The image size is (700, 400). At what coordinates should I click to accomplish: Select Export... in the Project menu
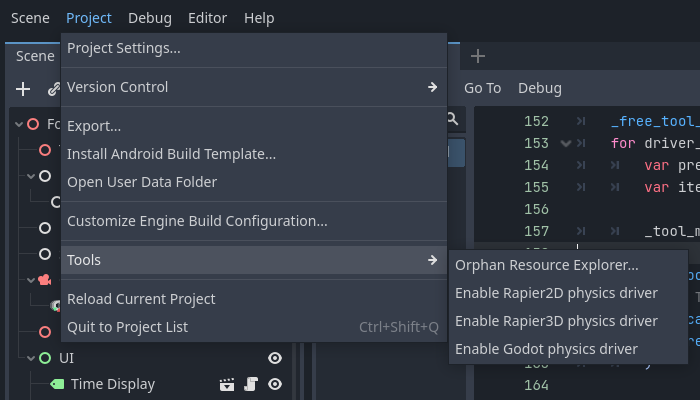click(254, 126)
